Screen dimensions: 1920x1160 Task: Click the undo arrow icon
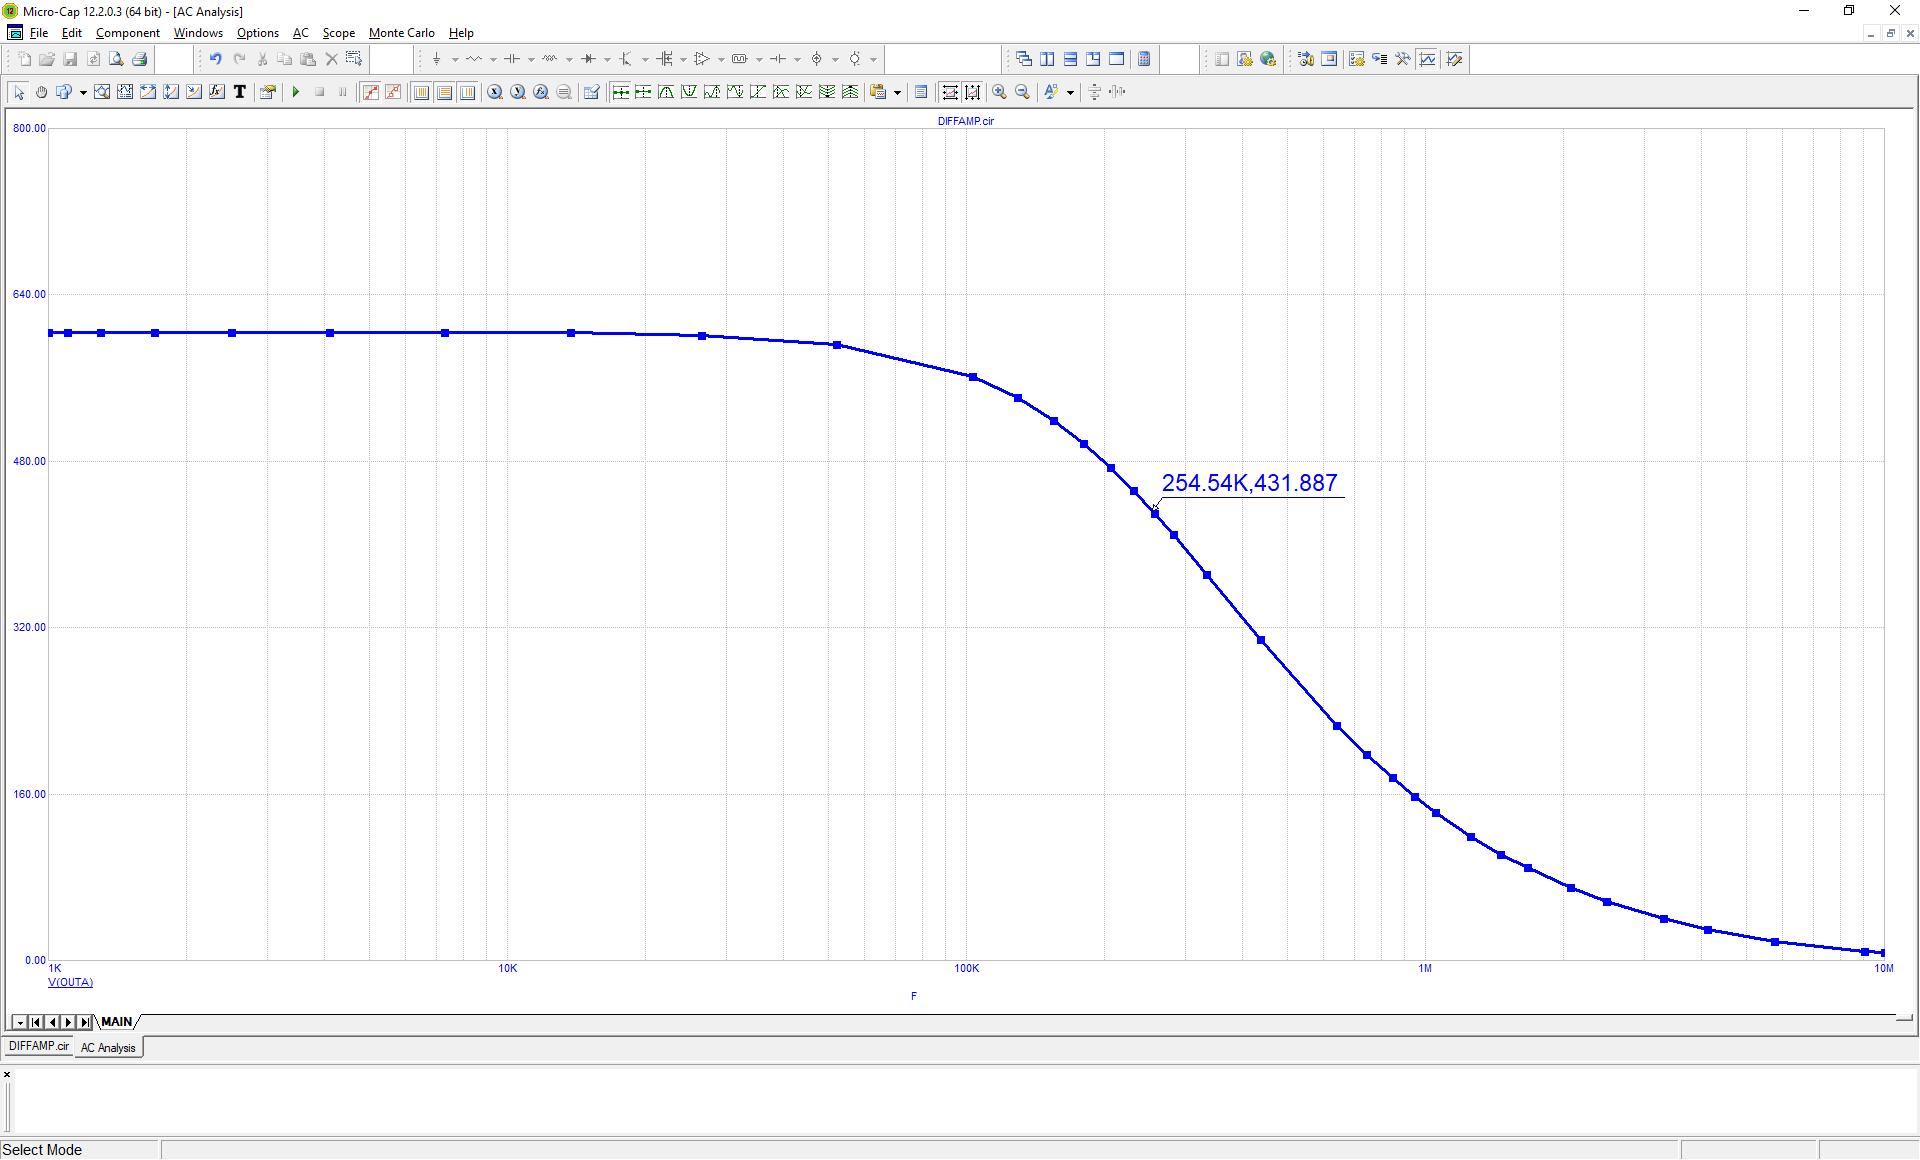(x=215, y=59)
